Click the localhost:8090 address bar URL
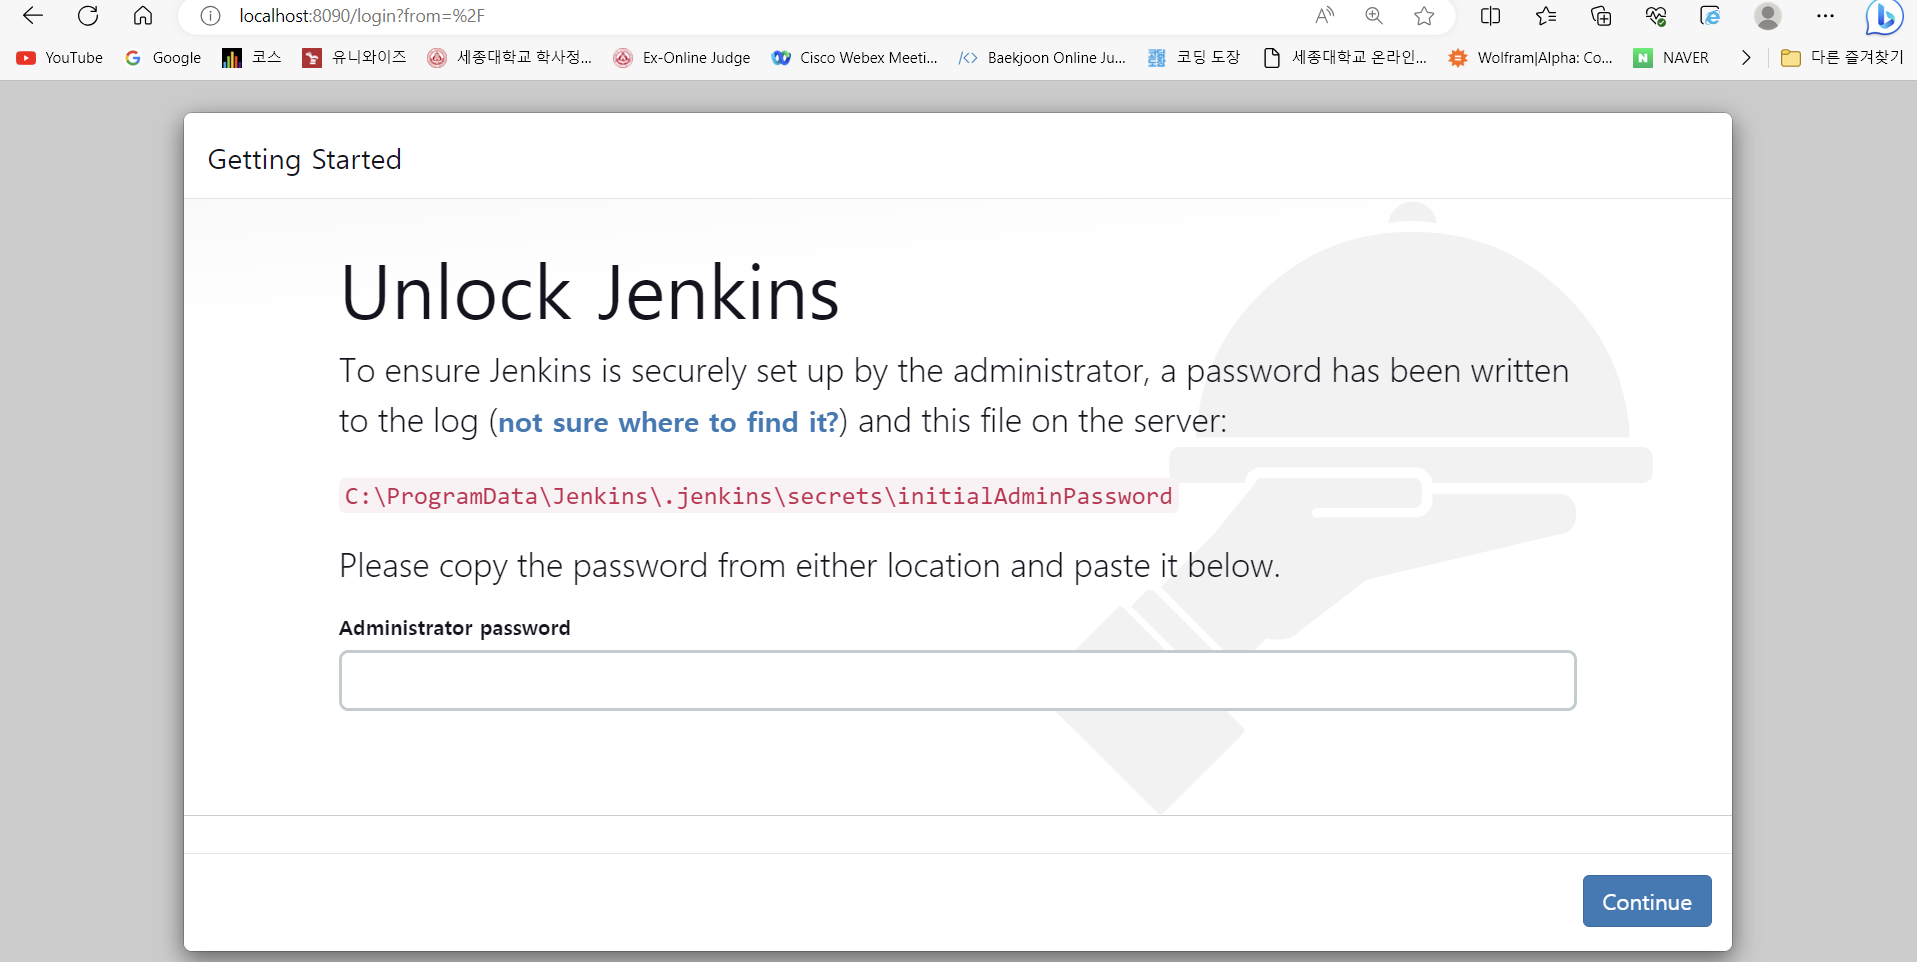Screen dimensions: 1917x962 (x=362, y=16)
